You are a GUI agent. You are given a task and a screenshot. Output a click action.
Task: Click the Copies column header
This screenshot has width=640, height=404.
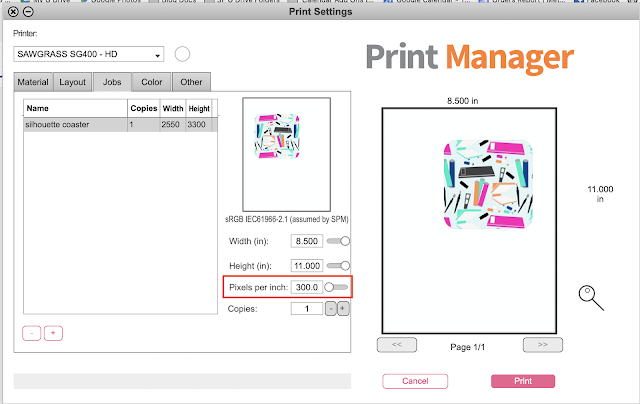pyautogui.click(x=144, y=108)
